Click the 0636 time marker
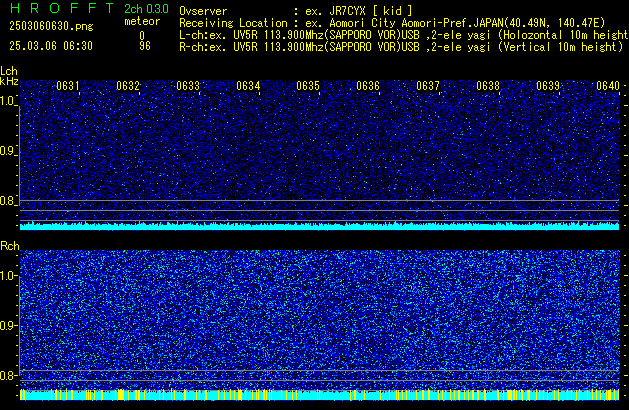Screen dimensions: 629x410 [x=368, y=86]
